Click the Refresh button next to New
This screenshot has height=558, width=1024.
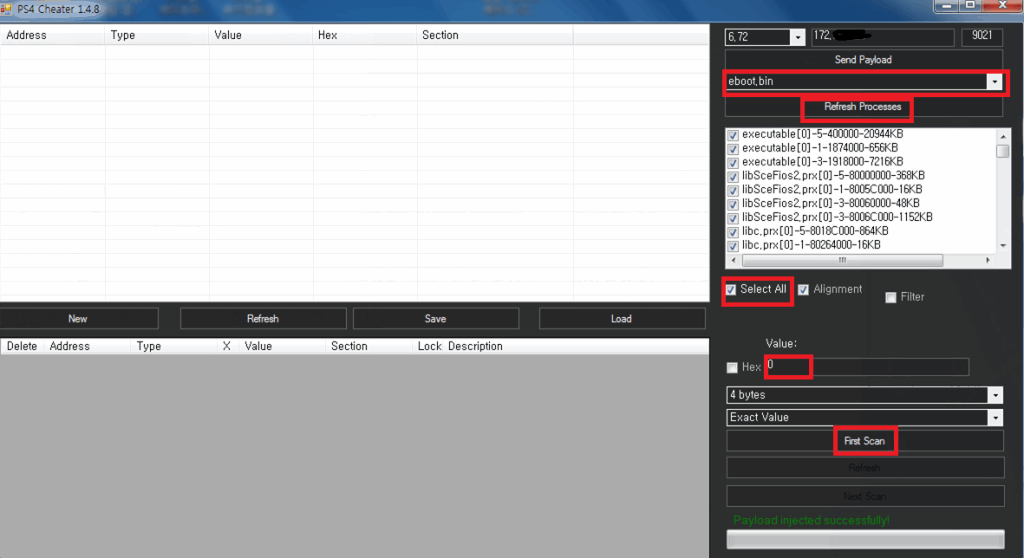point(263,319)
